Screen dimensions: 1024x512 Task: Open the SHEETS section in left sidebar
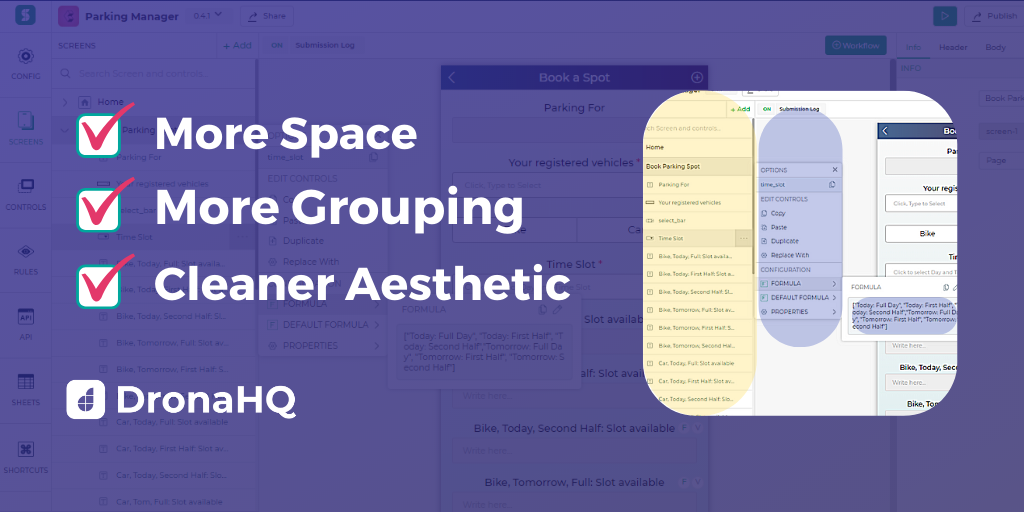point(25,390)
